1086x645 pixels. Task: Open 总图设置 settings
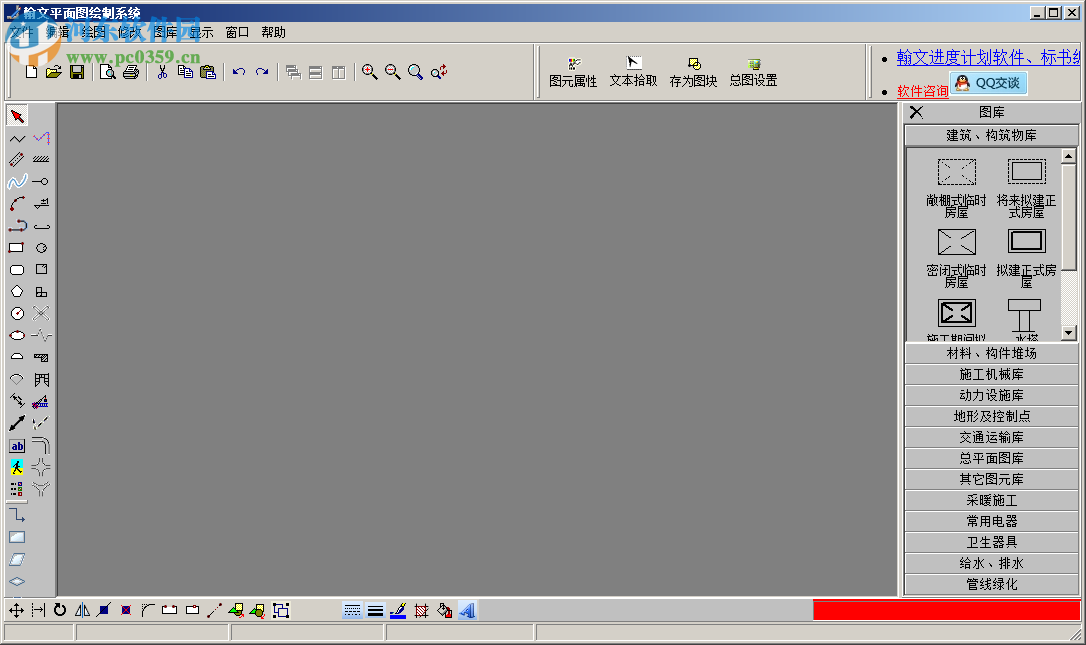[754, 73]
